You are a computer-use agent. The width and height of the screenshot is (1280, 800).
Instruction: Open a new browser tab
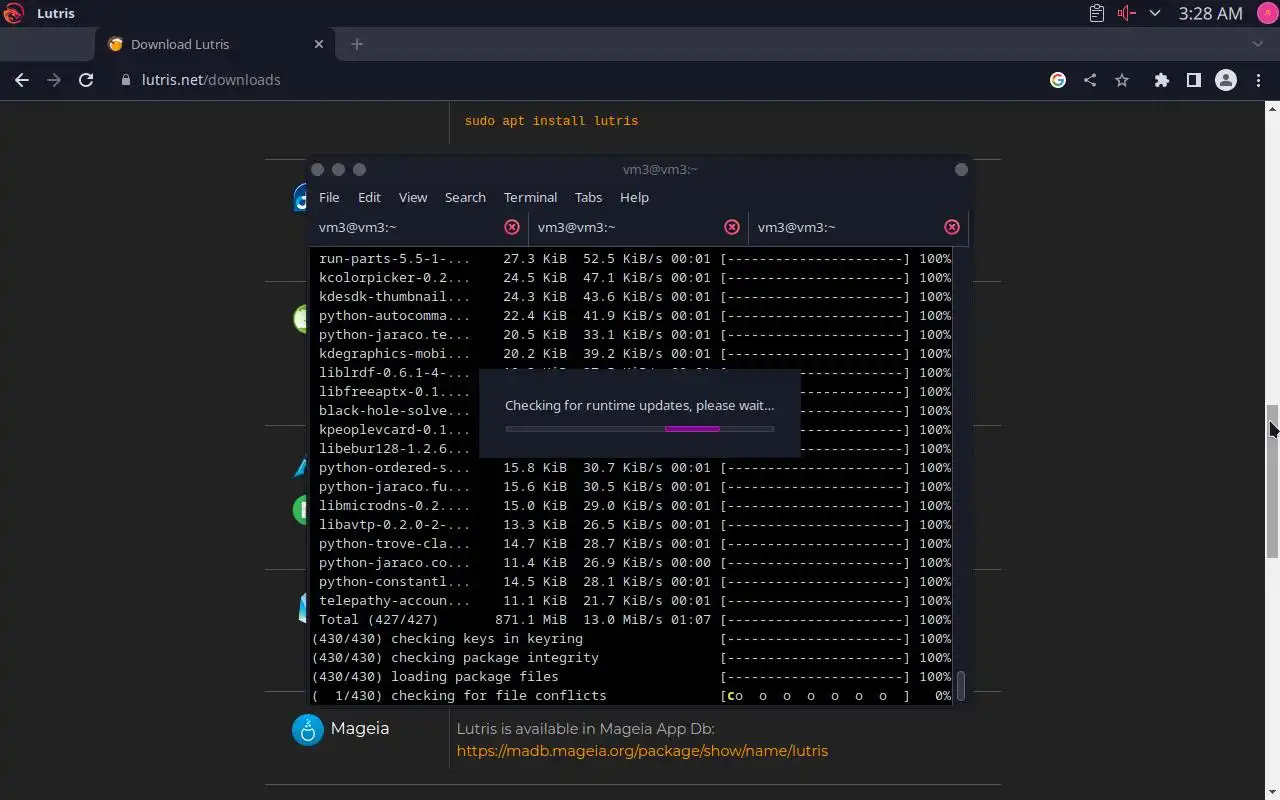[357, 44]
